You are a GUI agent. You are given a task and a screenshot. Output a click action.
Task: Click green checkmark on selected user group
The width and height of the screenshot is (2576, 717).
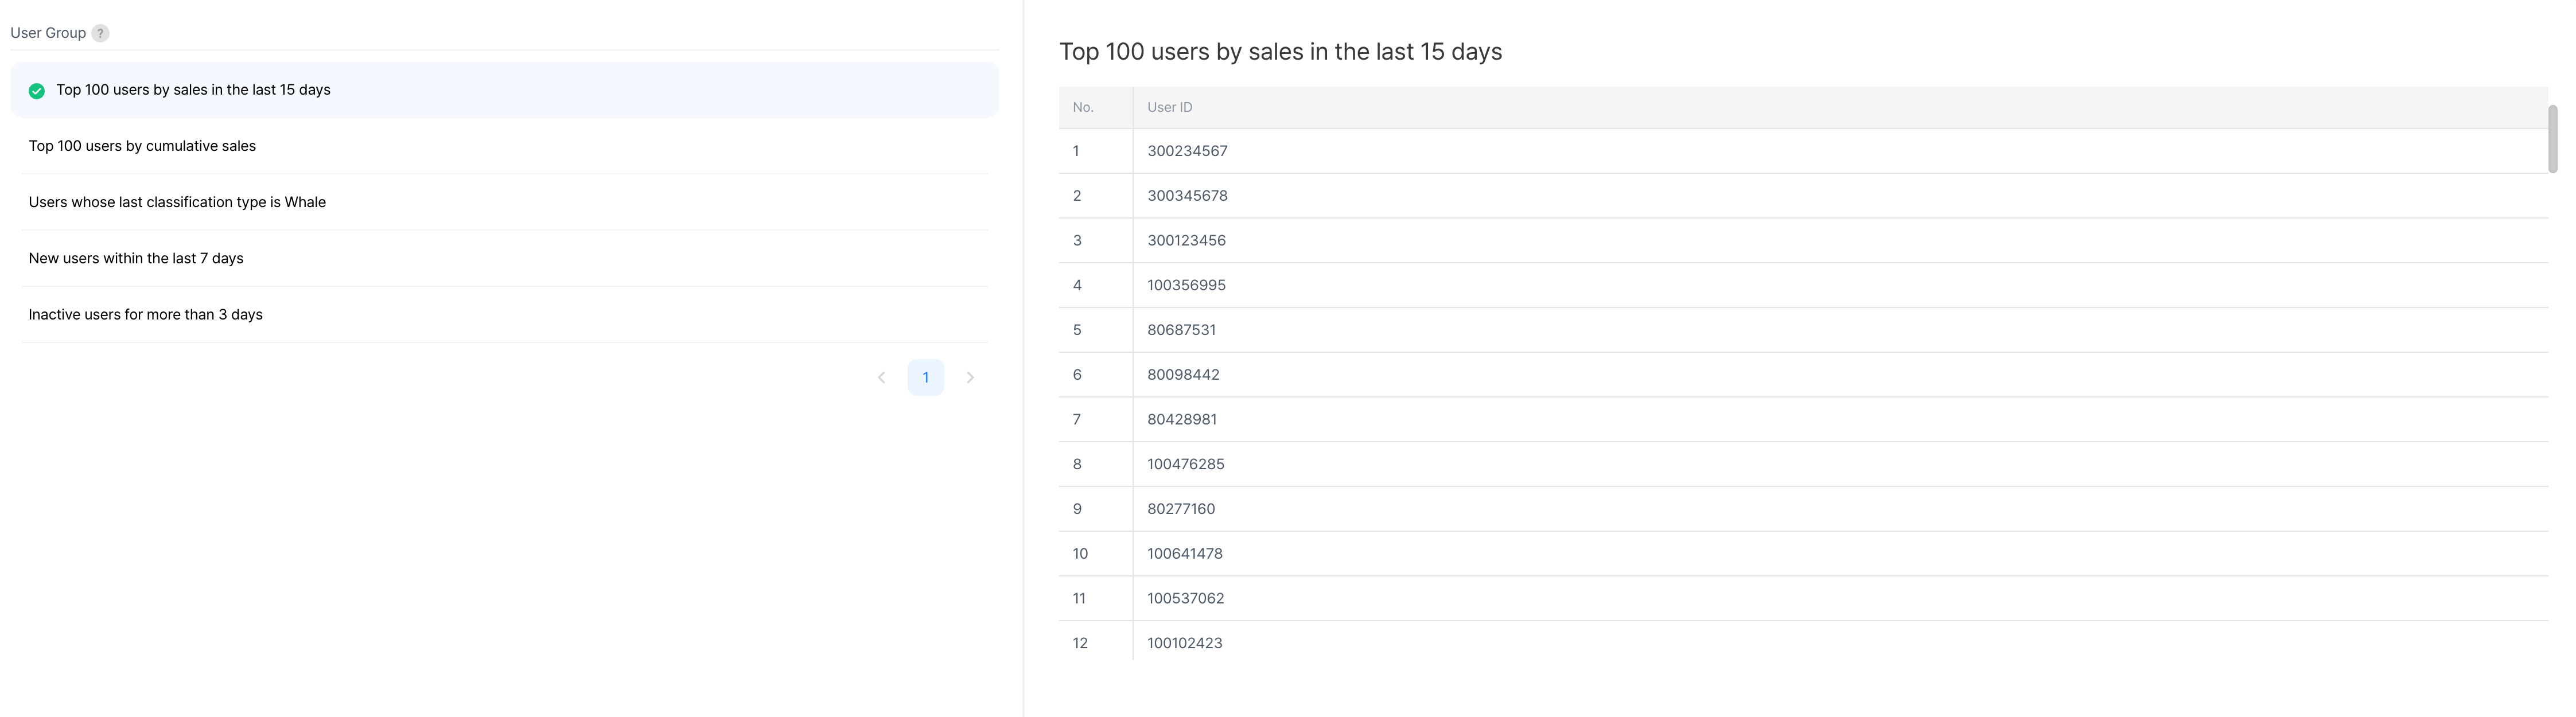(x=37, y=91)
